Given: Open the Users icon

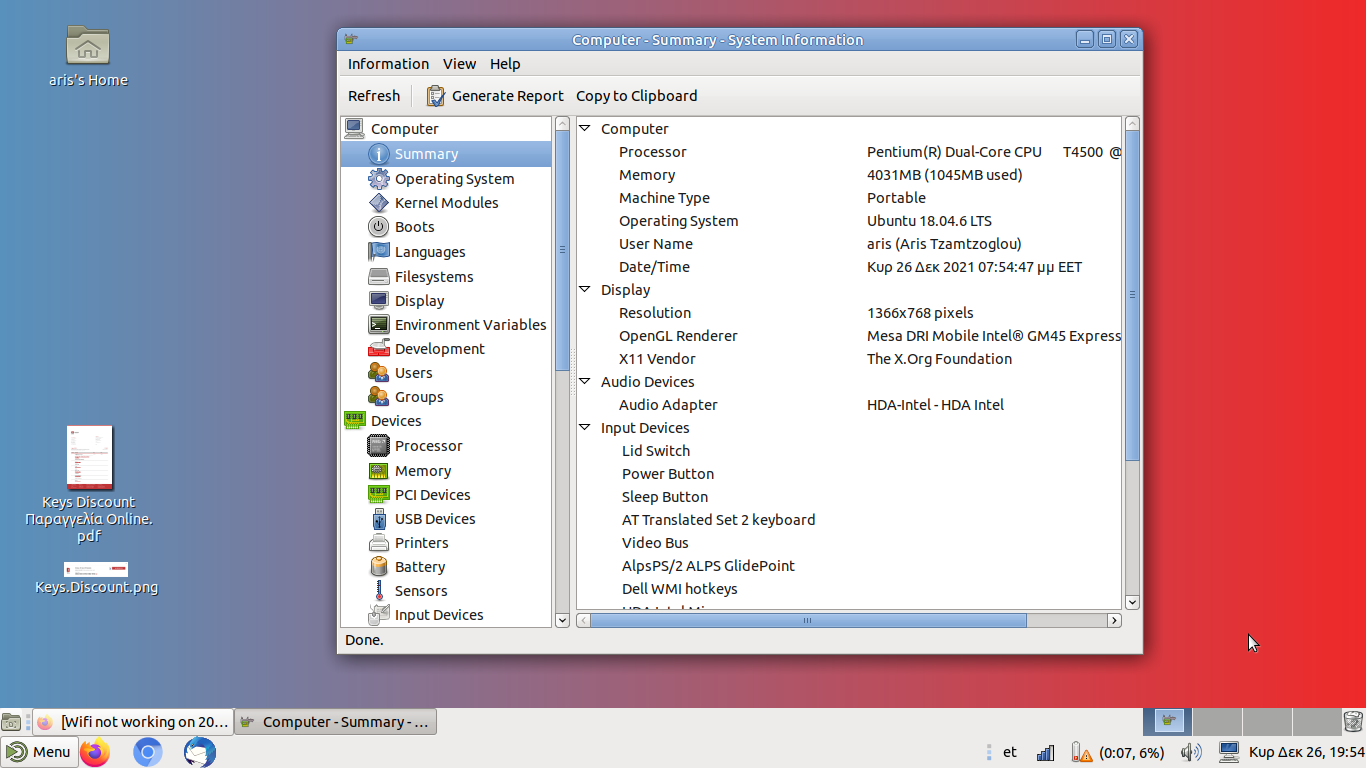Looking at the screenshot, I should [x=379, y=373].
